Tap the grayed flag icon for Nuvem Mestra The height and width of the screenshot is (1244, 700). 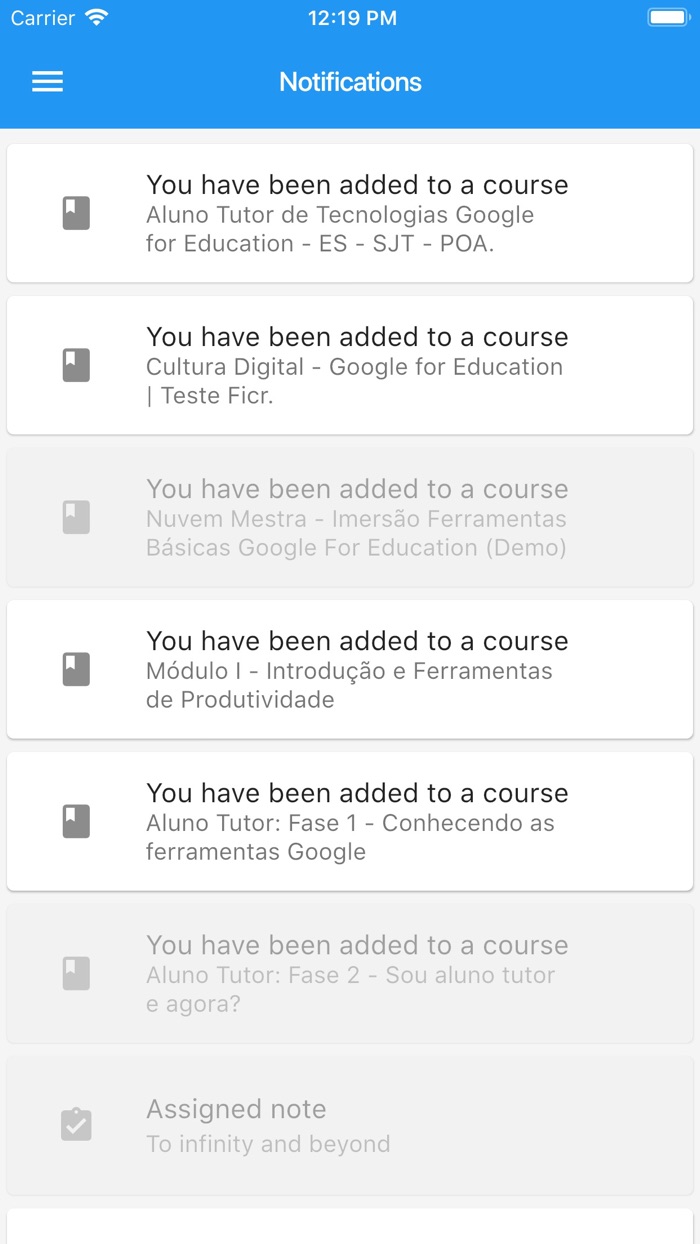click(x=76, y=517)
